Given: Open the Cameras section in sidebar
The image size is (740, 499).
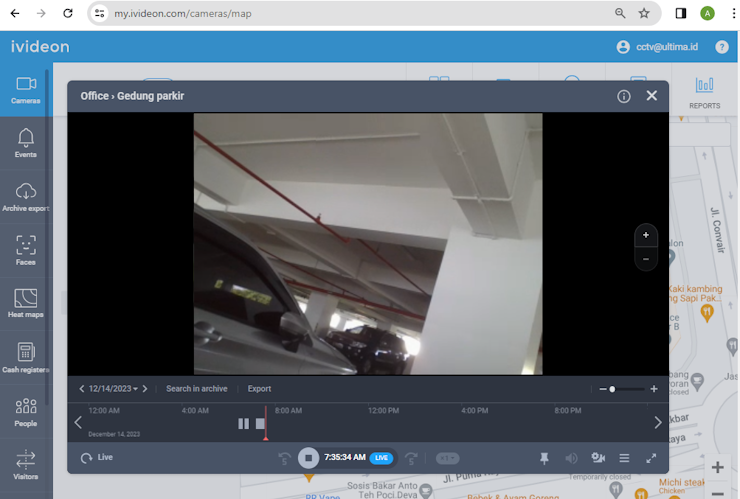Looking at the screenshot, I should (x=25, y=90).
